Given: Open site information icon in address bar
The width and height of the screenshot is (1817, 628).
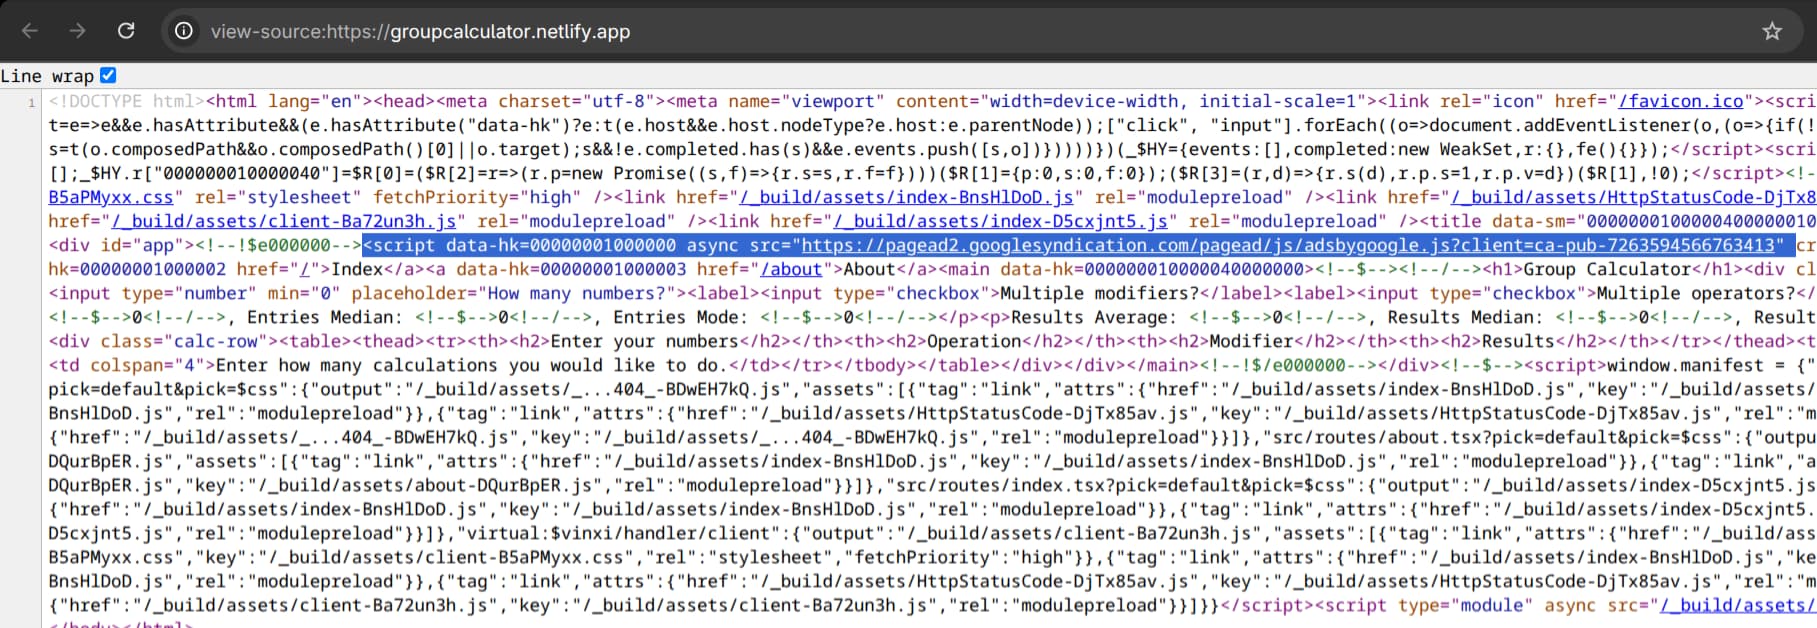Looking at the screenshot, I should pyautogui.click(x=184, y=31).
